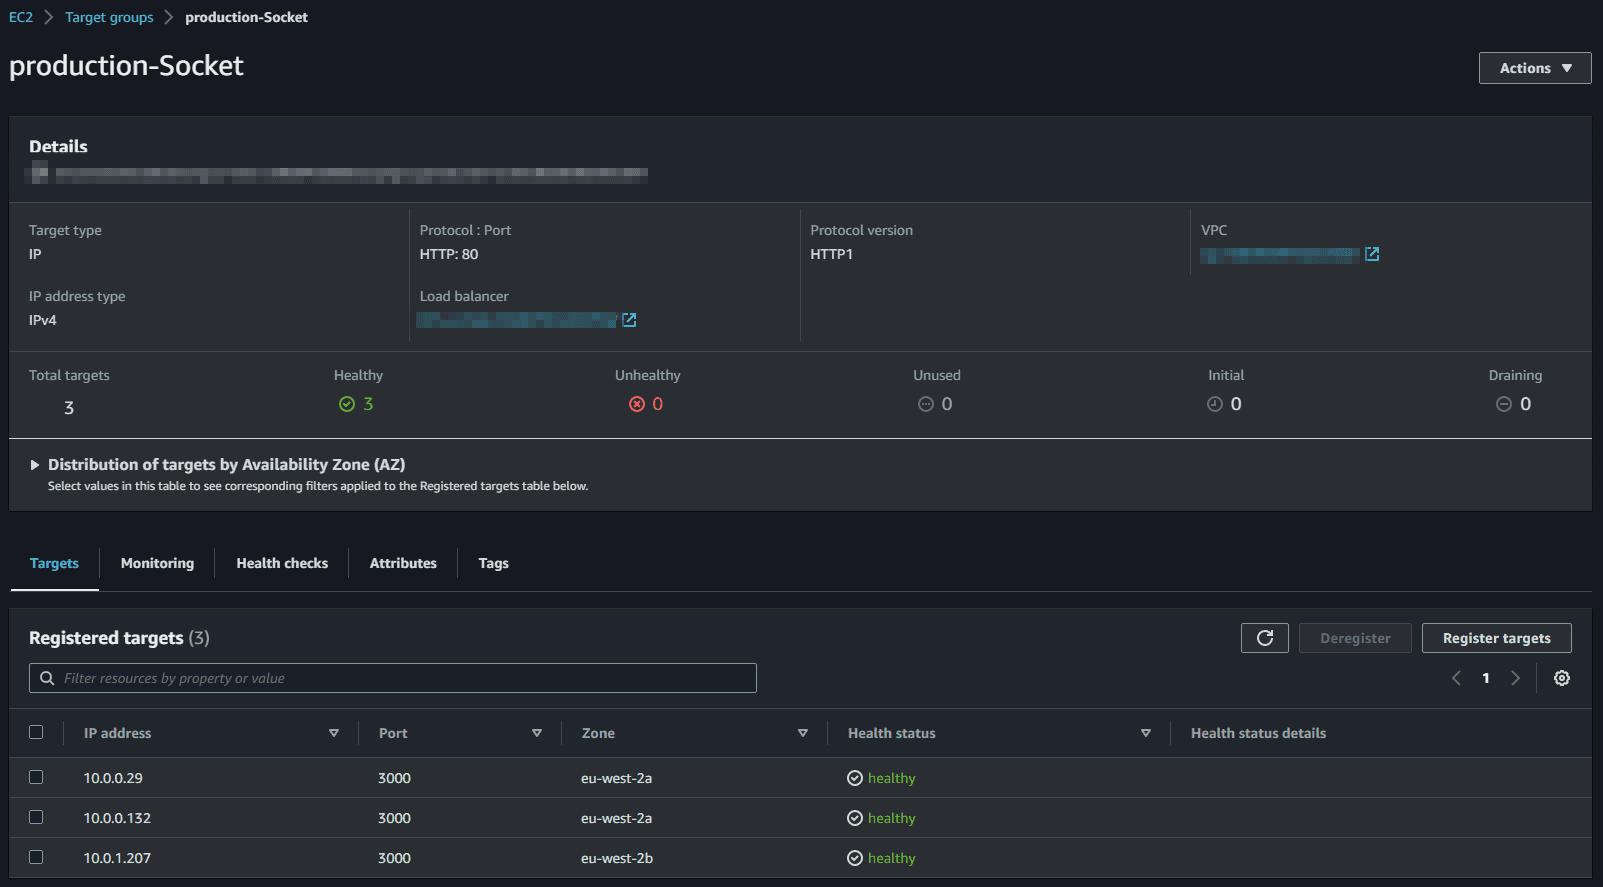Click the Register targets button
1603x887 pixels.
[x=1496, y=638]
